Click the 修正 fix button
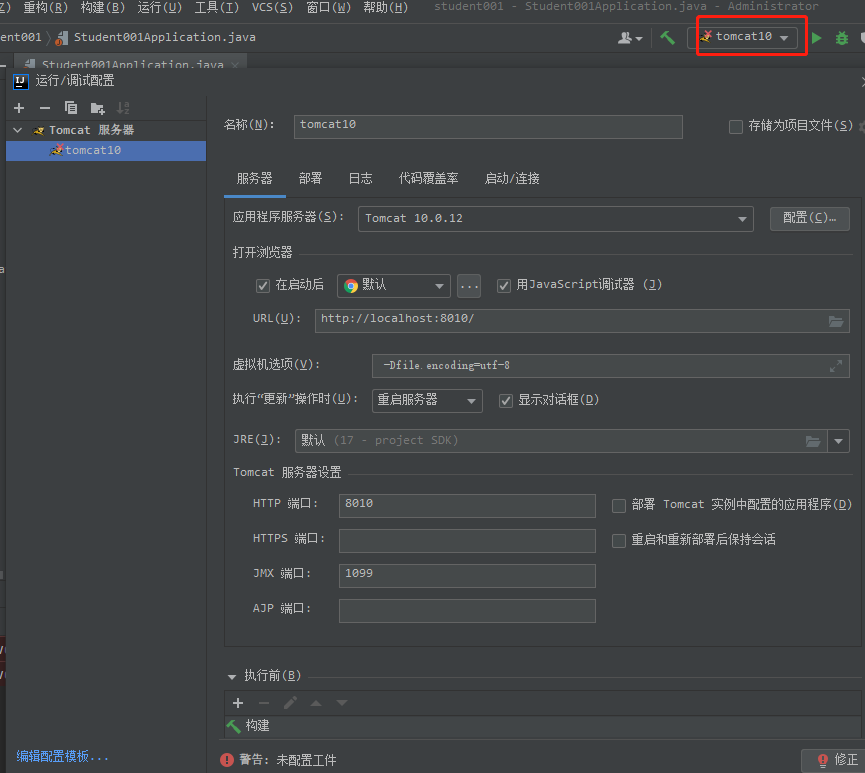This screenshot has height=773, width=865. (x=836, y=760)
